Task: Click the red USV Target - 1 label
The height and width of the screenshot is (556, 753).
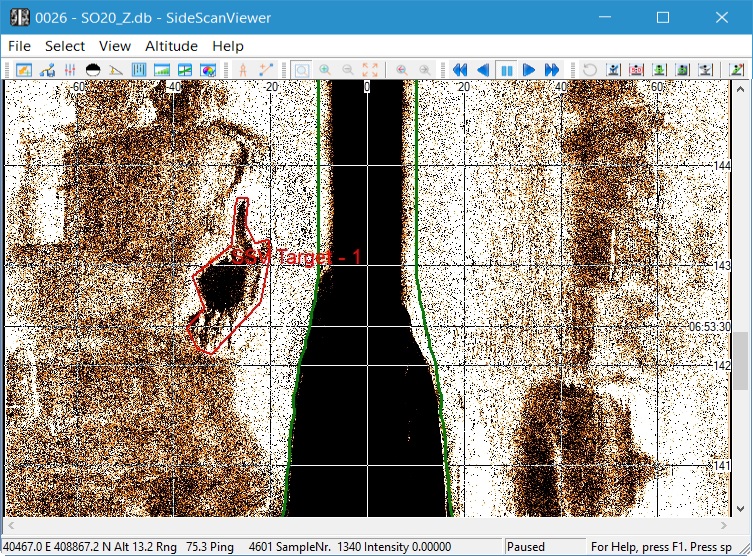Action: (x=297, y=258)
